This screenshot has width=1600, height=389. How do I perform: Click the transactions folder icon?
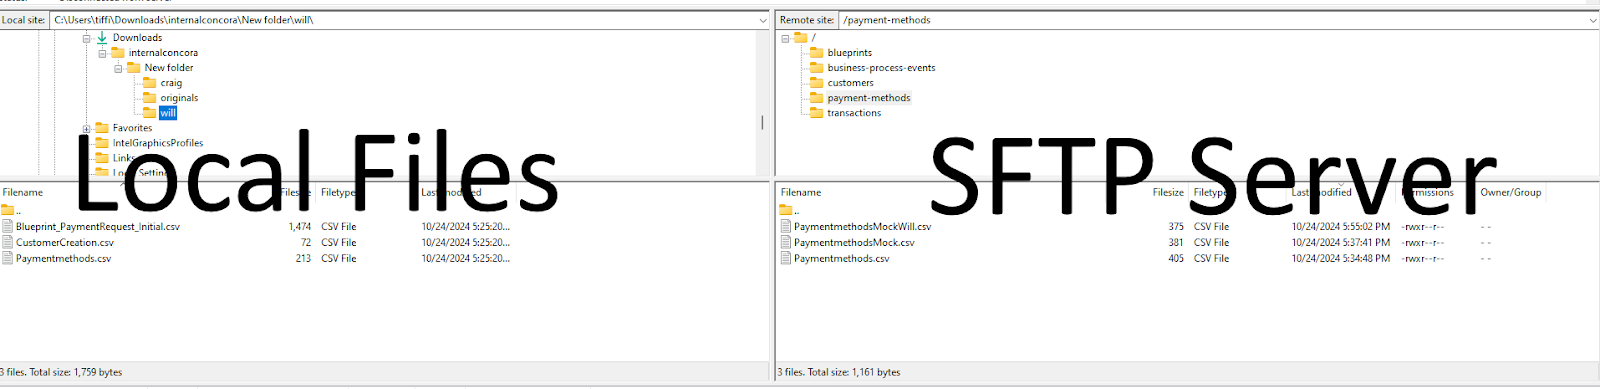[816, 113]
